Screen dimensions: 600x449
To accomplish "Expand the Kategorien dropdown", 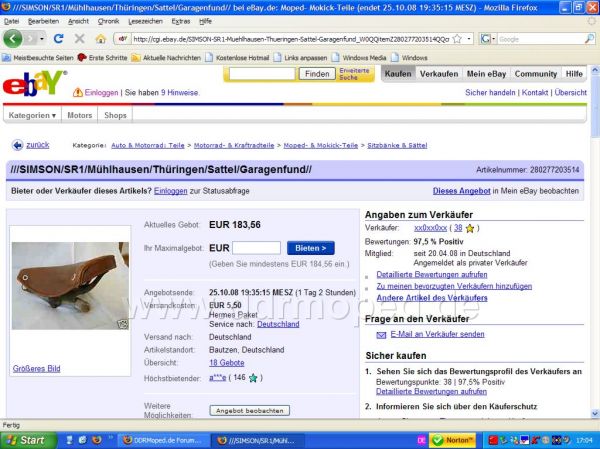I will coord(32,115).
